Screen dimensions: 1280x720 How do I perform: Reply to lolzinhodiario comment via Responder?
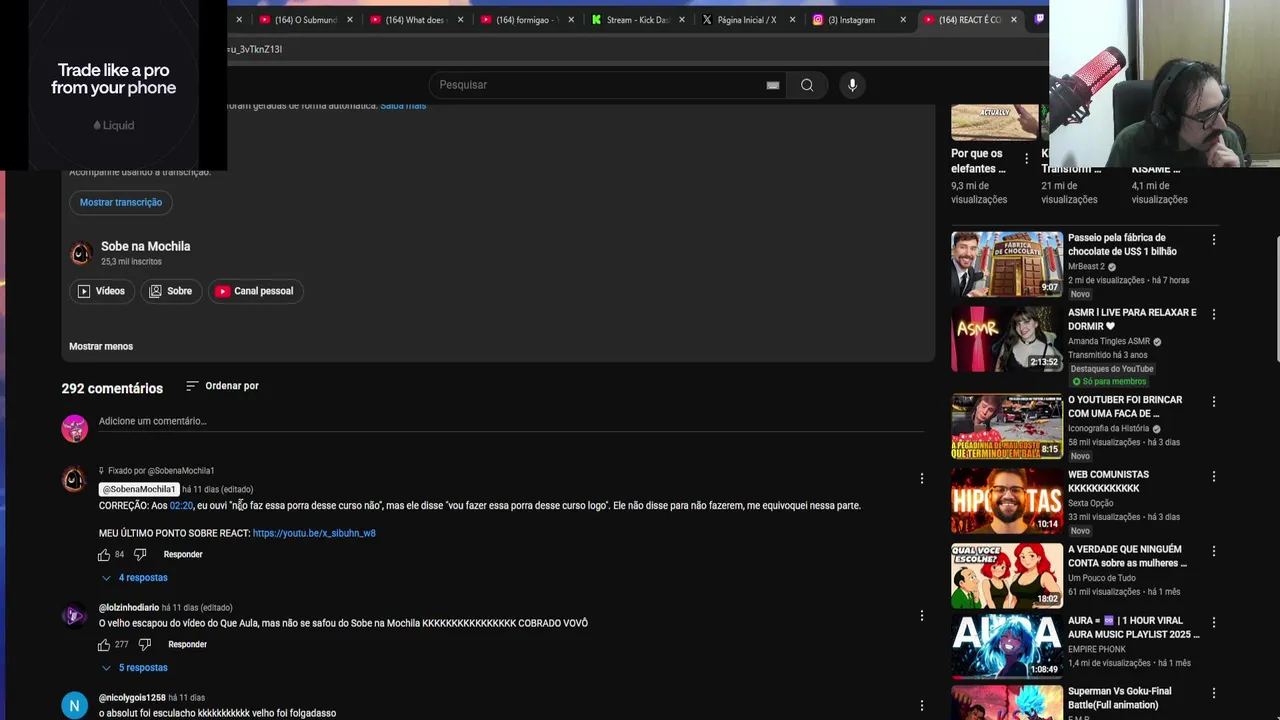click(187, 644)
